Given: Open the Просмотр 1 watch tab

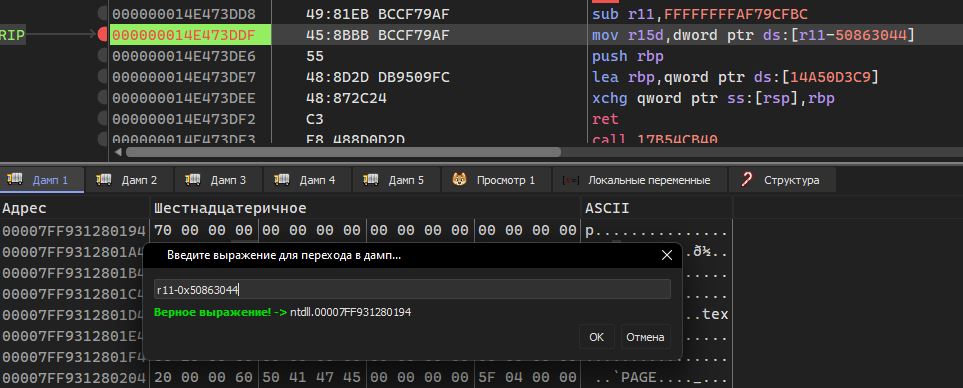Looking at the screenshot, I should (x=496, y=180).
